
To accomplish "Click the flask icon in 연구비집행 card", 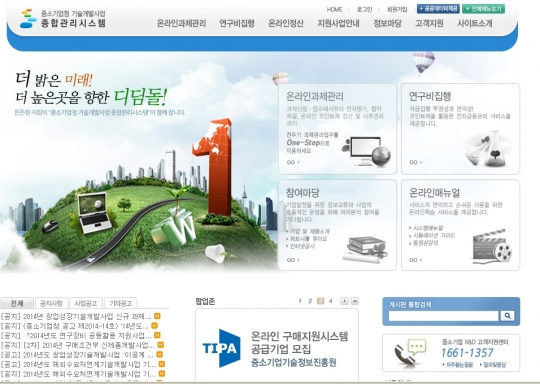I will coord(487,148).
